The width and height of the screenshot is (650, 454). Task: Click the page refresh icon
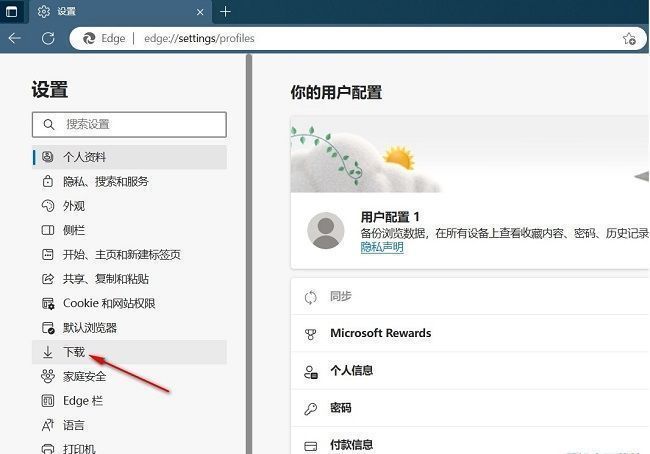[47, 39]
